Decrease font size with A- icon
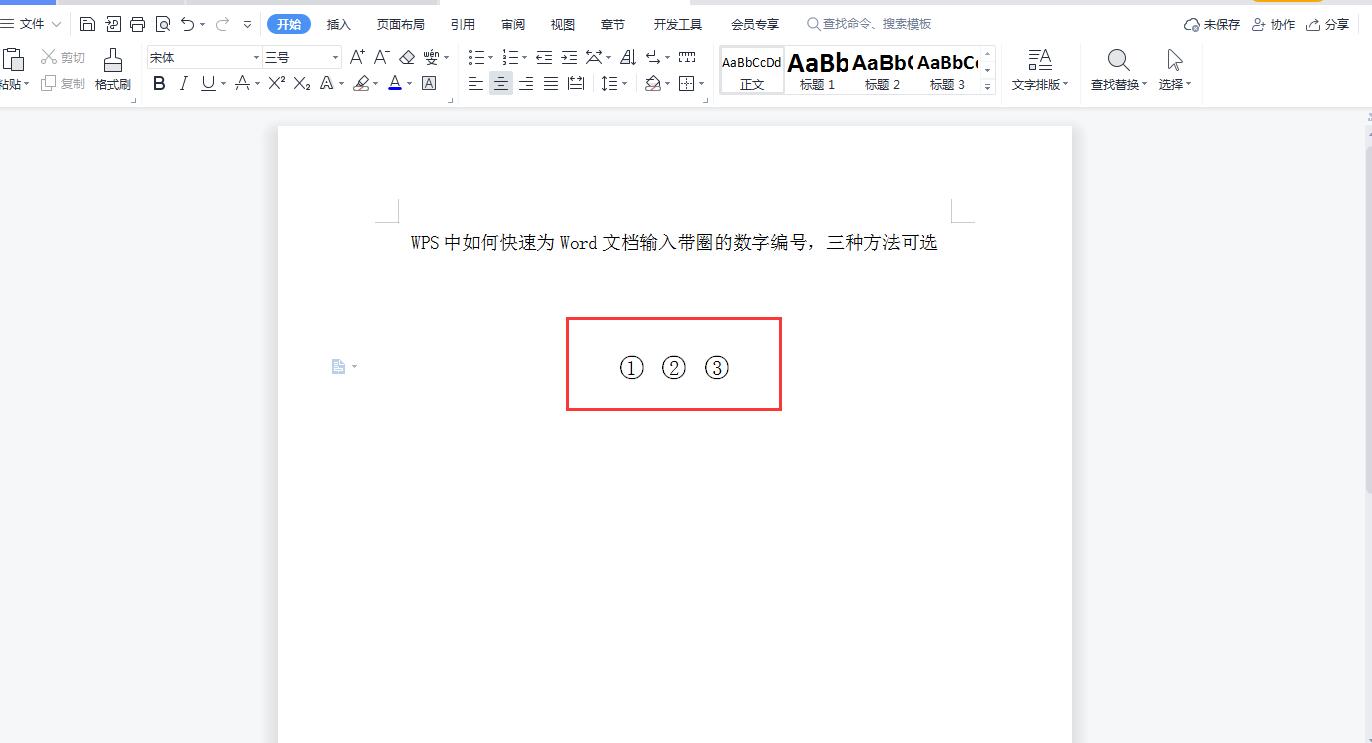The height and width of the screenshot is (743, 1372). 381,58
